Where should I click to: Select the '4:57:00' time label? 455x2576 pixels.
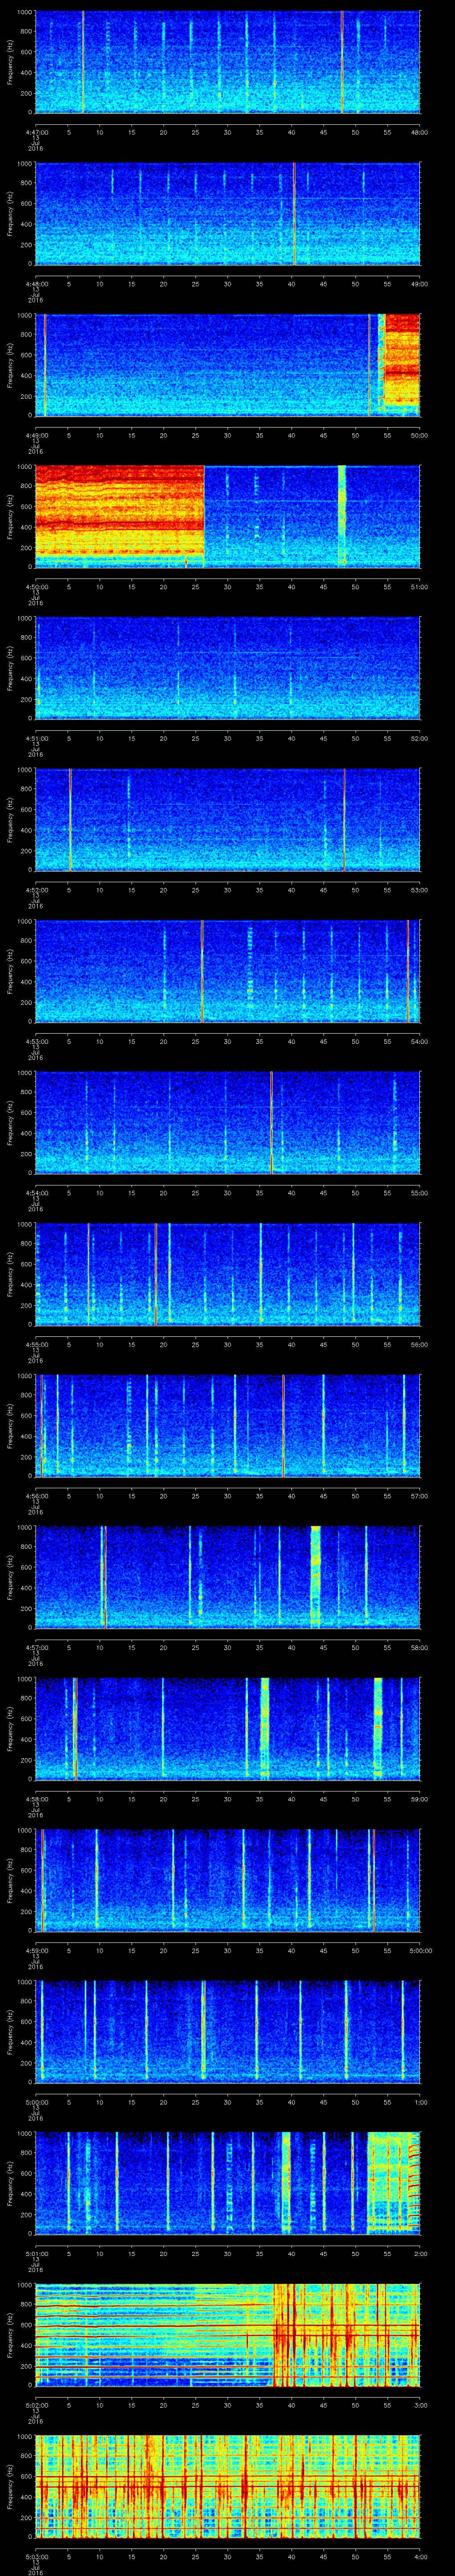pyautogui.click(x=36, y=1647)
